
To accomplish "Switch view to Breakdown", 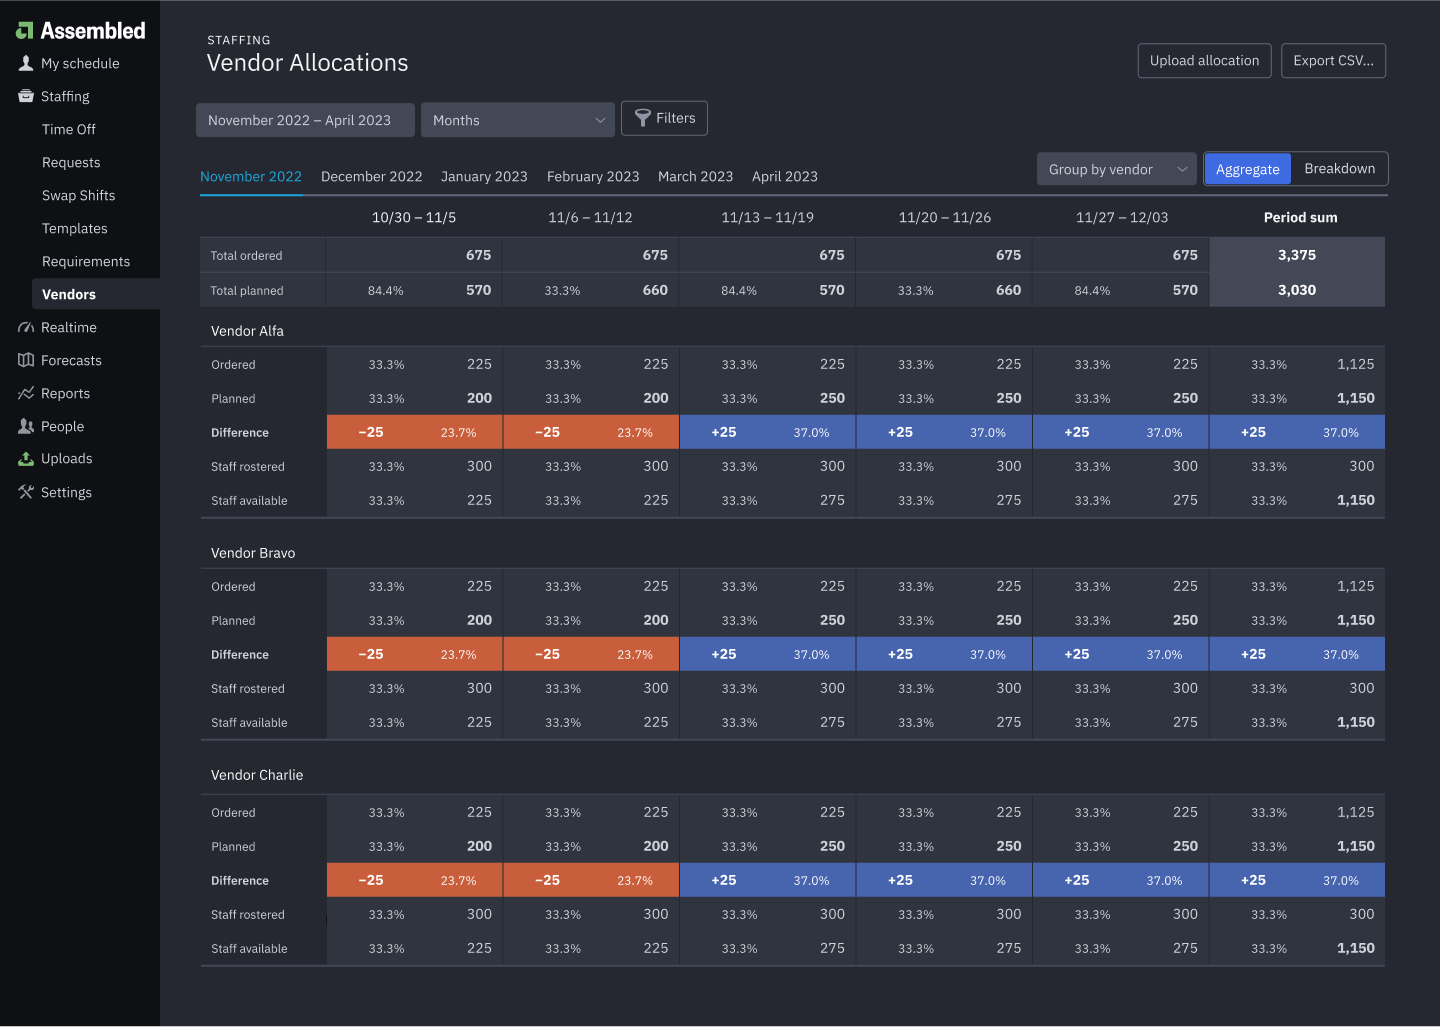I will click(x=1339, y=169).
